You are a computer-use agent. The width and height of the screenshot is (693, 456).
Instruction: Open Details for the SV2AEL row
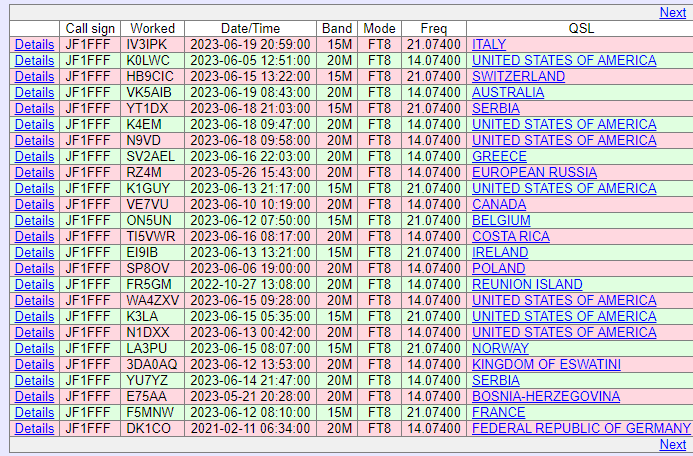point(34,156)
